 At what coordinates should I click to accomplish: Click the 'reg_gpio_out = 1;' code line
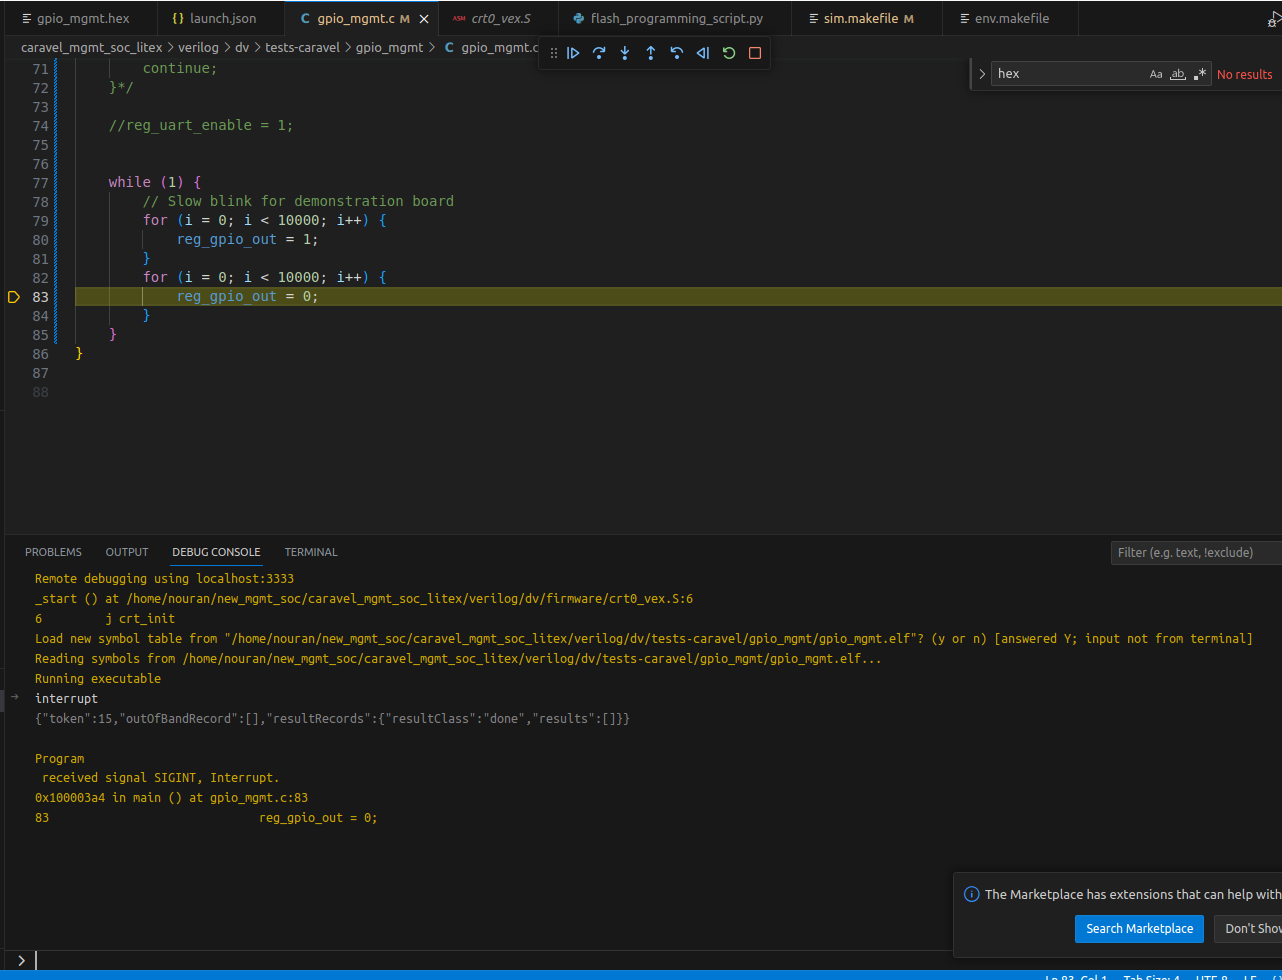click(x=247, y=239)
